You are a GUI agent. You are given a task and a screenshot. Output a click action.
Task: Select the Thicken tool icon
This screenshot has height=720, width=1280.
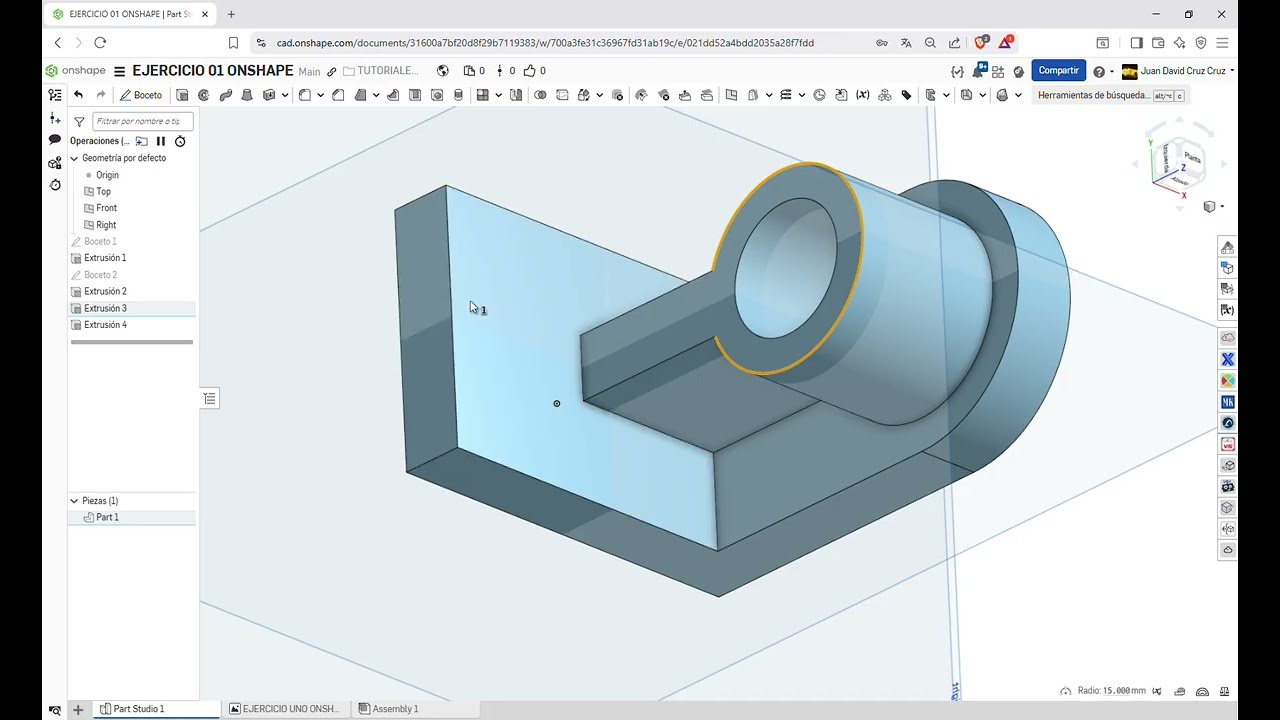pyautogui.click(x=269, y=95)
